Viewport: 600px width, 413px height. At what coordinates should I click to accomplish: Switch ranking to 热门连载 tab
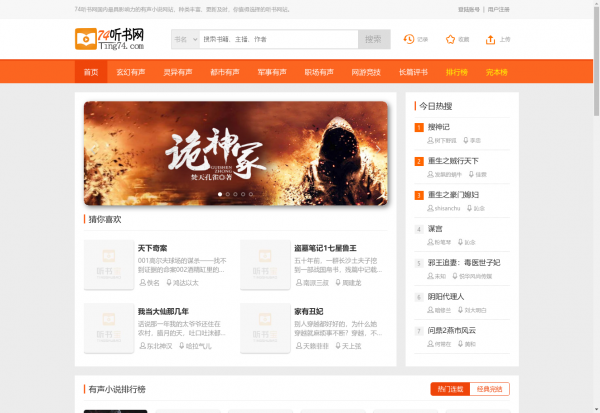point(450,389)
